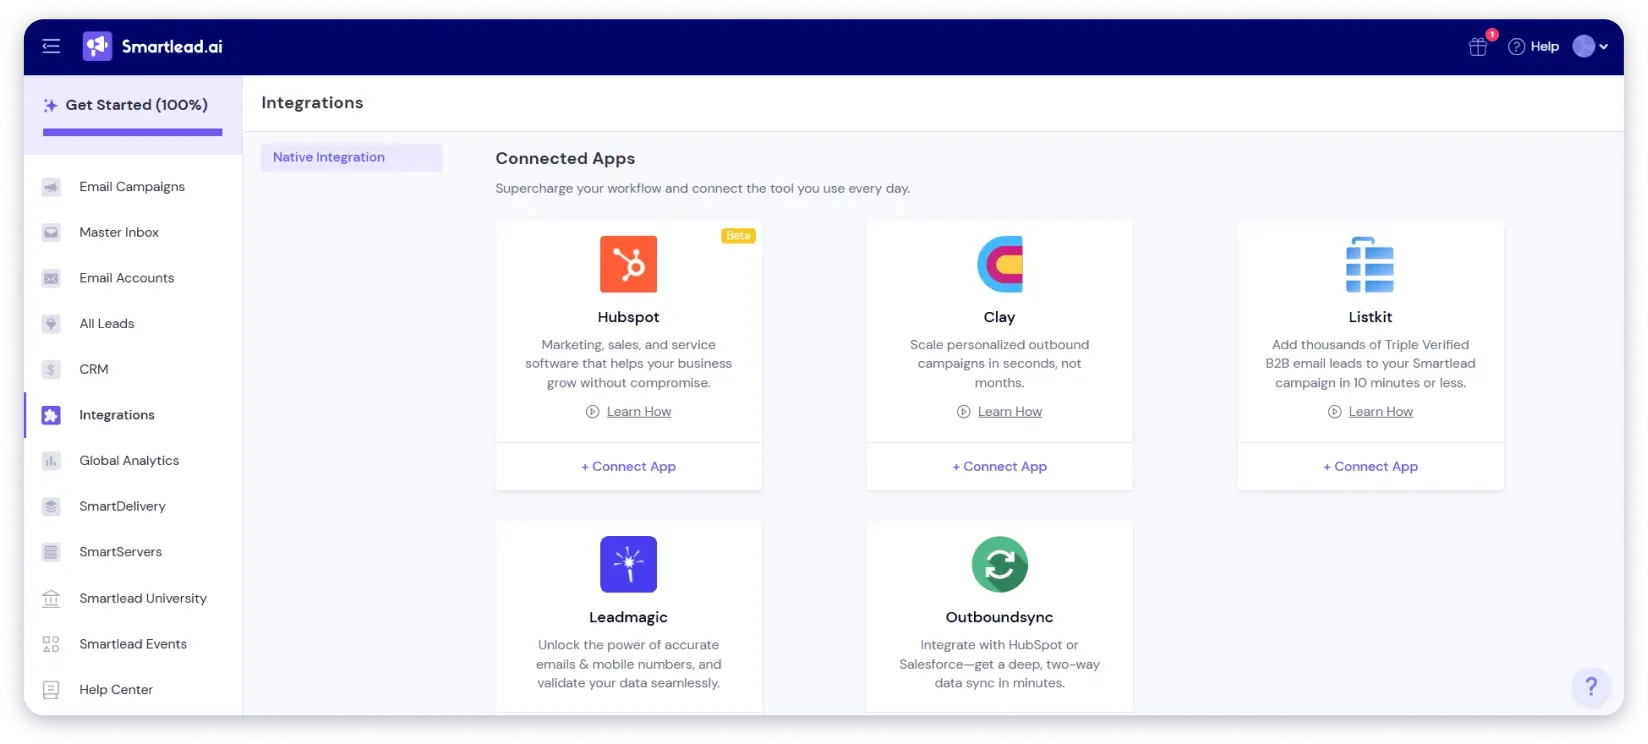The image size is (1648, 744).
Task: Click the SmartDelivery icon
Action: tap(51, 506)
